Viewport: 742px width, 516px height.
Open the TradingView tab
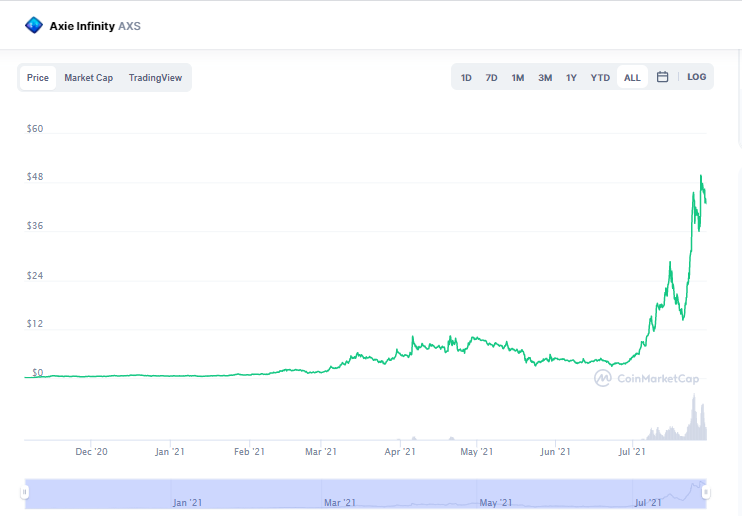coord(155,78)
